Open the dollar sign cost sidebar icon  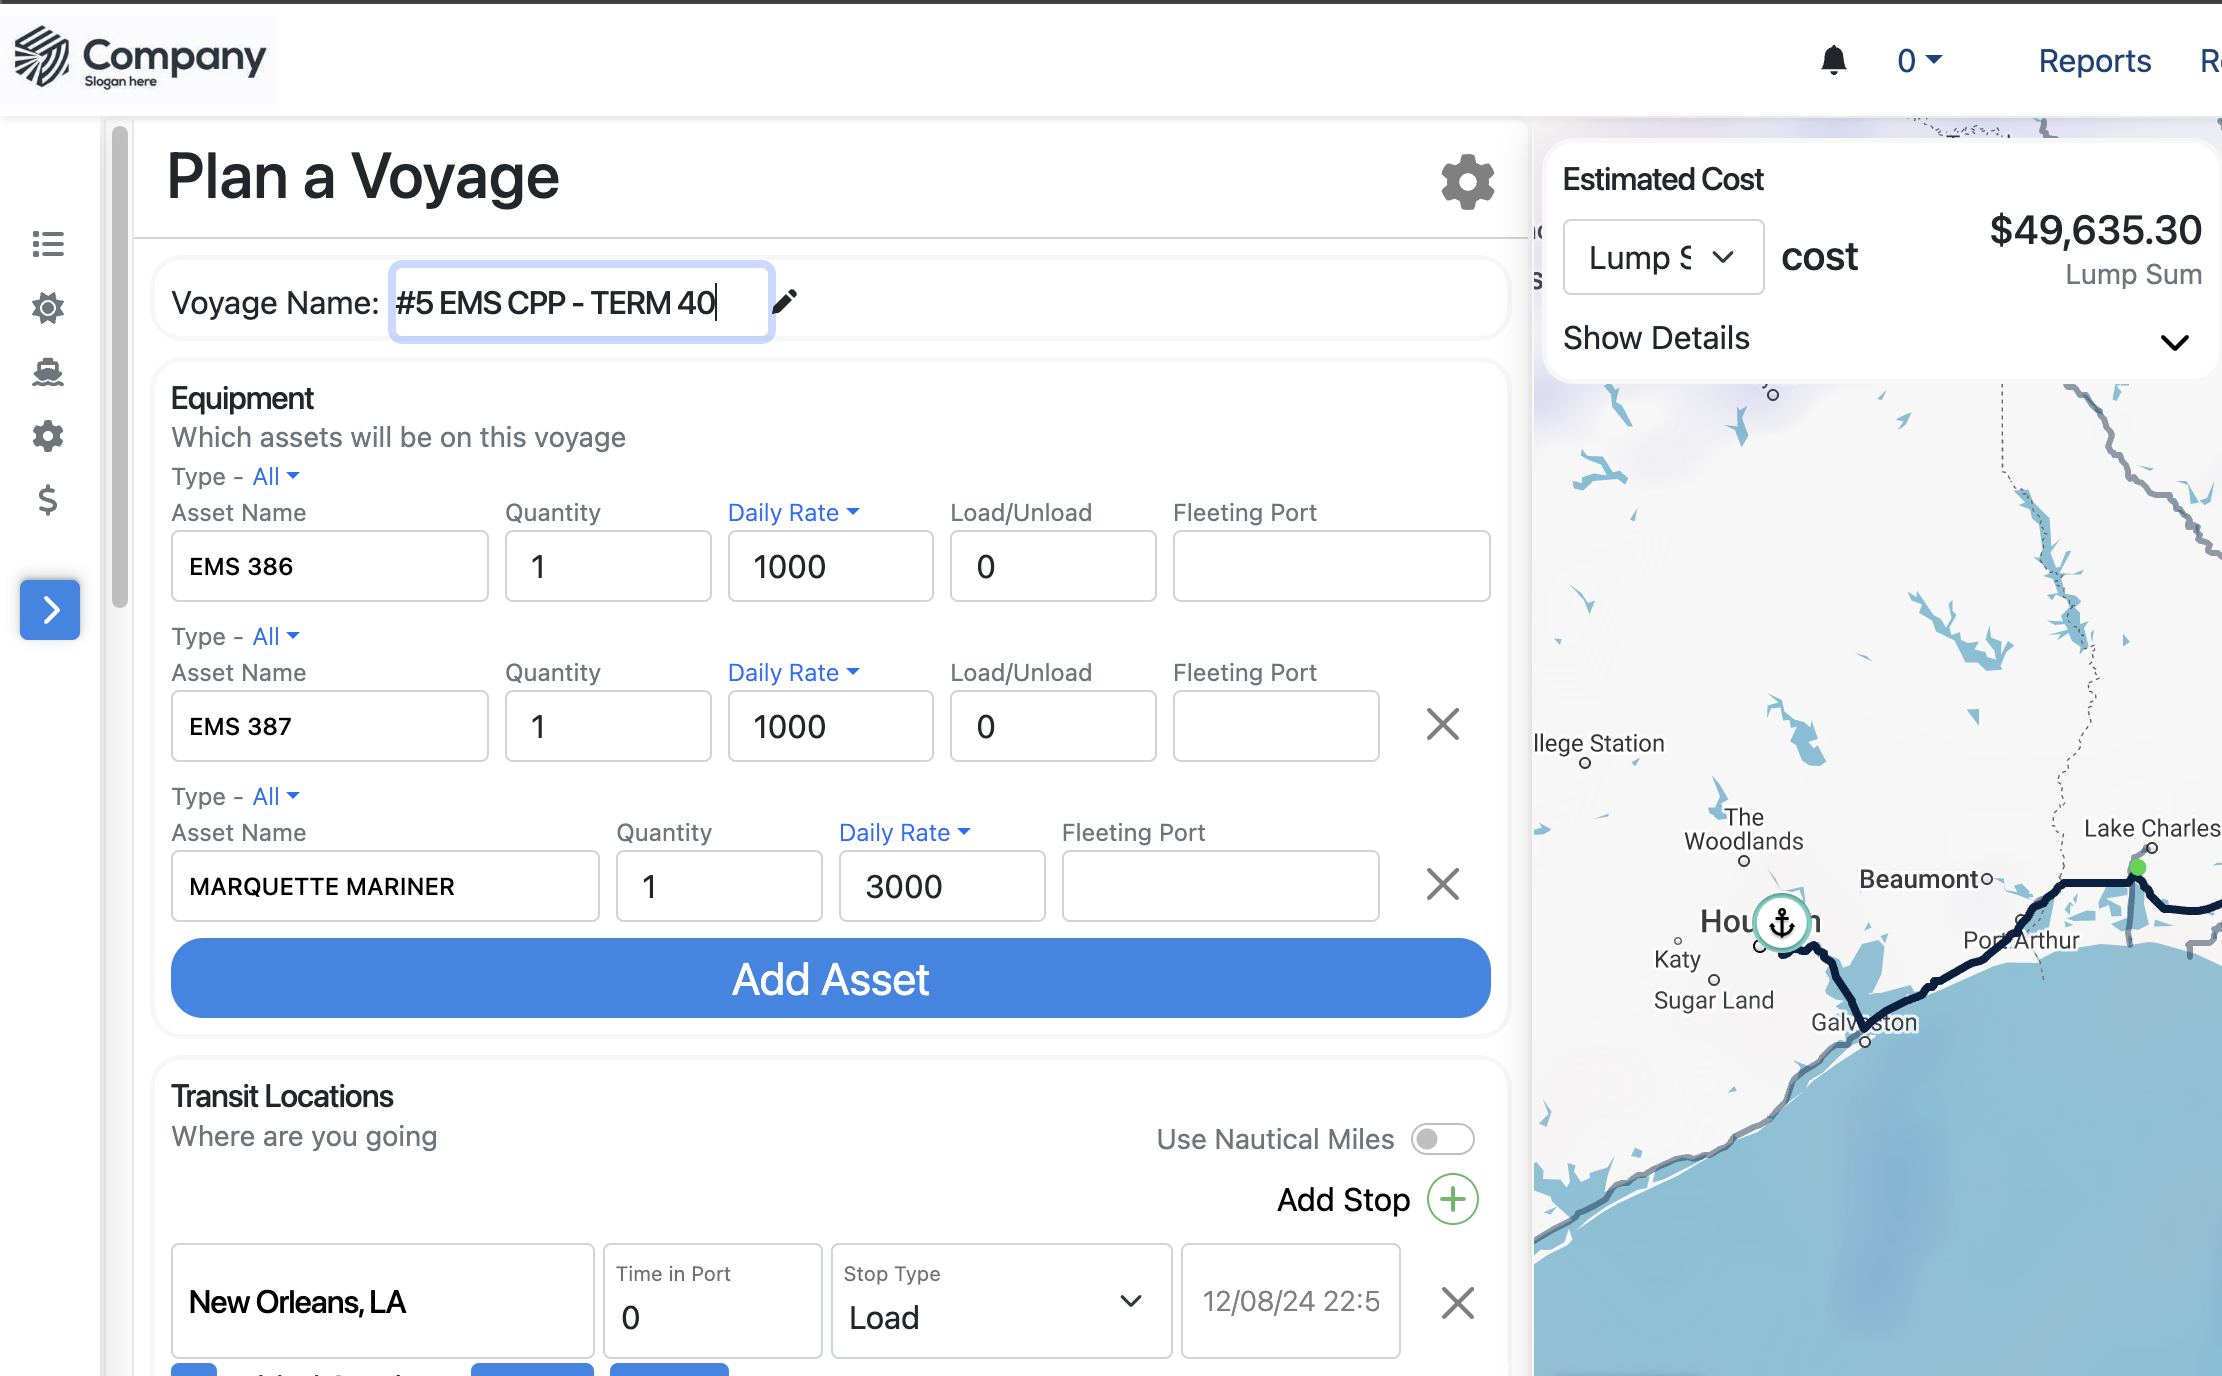[x=48, y=500]
